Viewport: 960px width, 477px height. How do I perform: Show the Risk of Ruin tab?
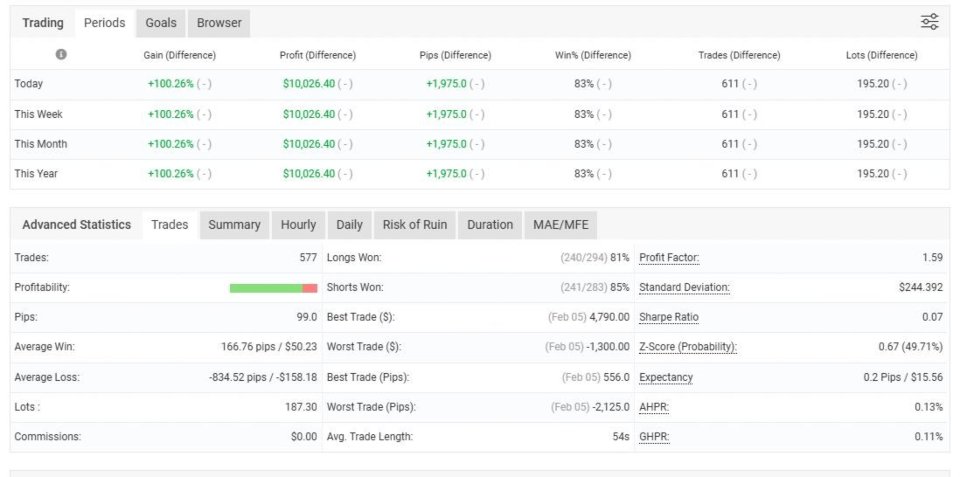pos(414,225)
